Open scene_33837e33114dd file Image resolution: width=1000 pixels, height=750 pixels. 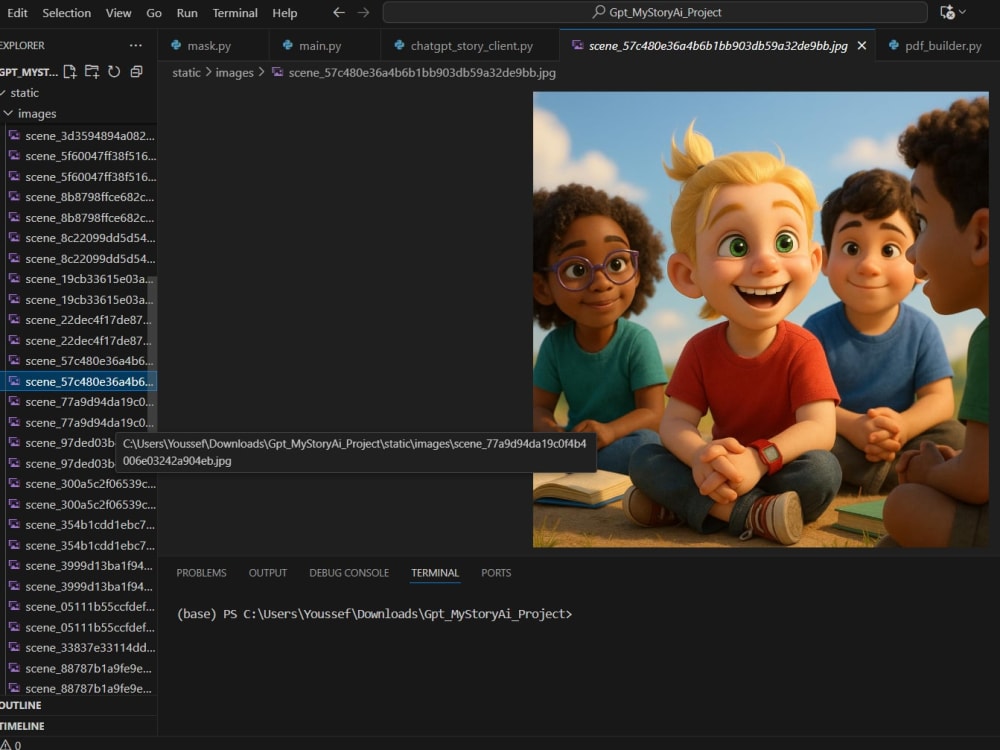click(x=80, y=647)
